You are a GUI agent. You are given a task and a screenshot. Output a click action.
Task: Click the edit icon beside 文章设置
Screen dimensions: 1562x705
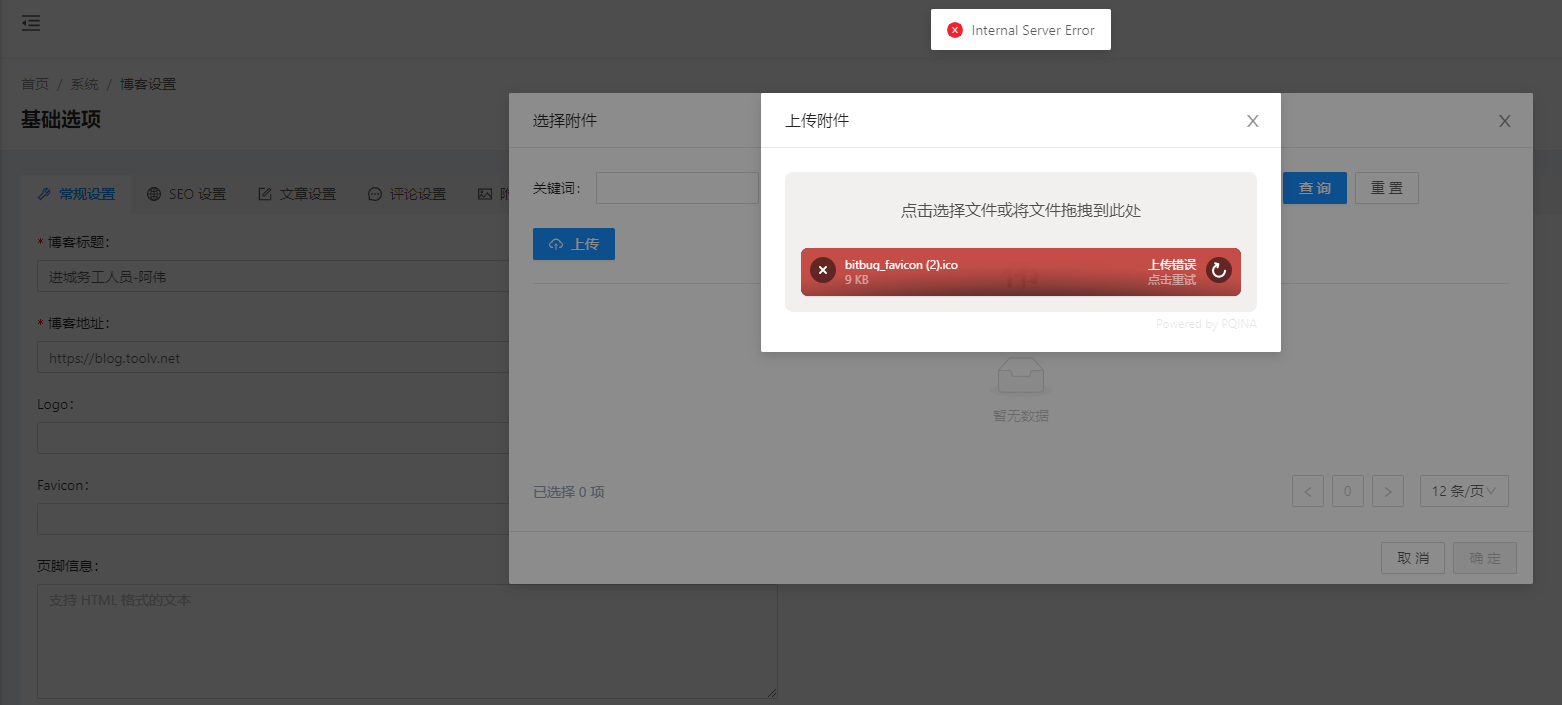pyautogui.click(x=265, y=193)
